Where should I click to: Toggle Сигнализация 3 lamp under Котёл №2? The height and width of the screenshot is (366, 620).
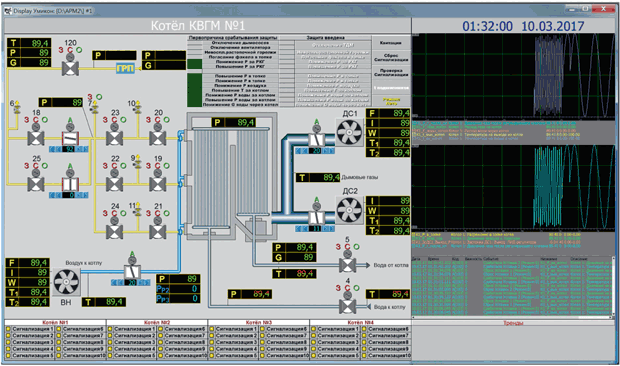pyautogui.click(x=110, y=342)
